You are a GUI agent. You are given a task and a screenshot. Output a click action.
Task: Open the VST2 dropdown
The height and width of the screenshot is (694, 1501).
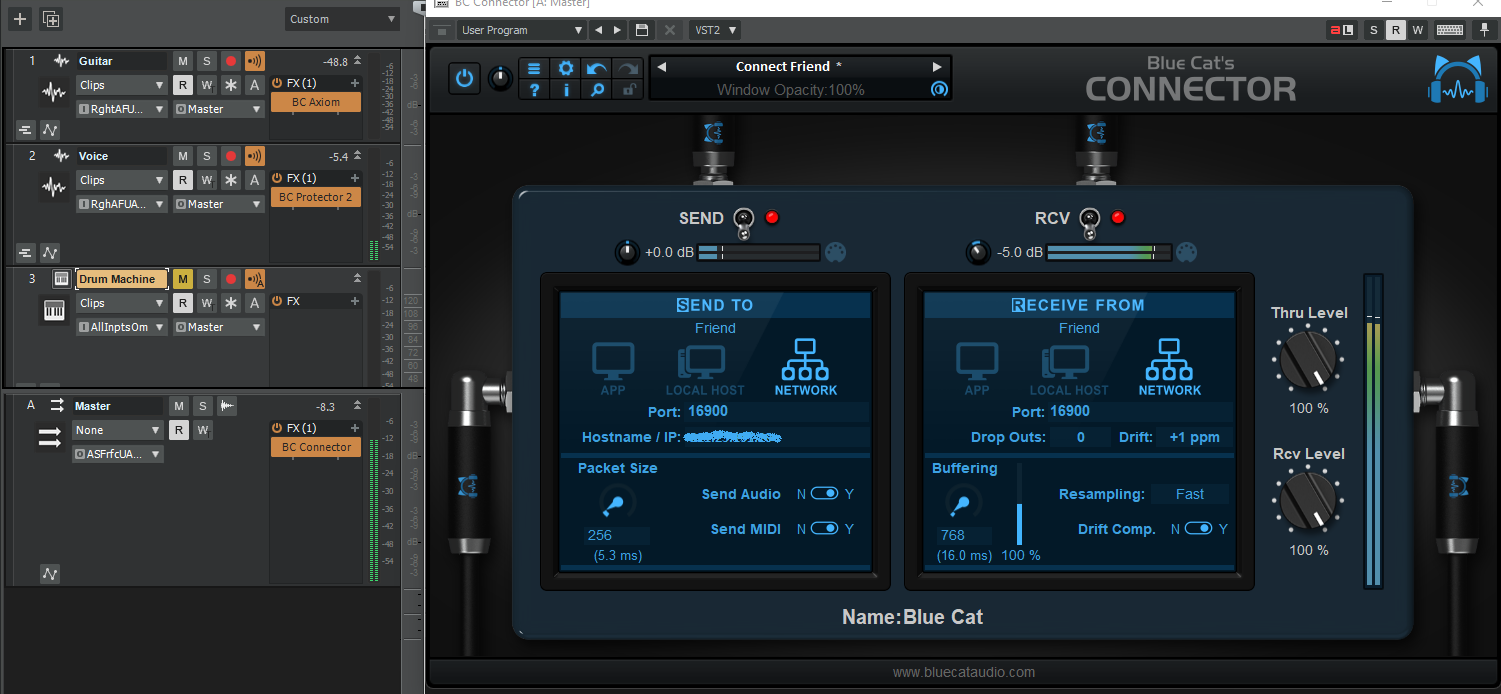(x=716, y=30)
